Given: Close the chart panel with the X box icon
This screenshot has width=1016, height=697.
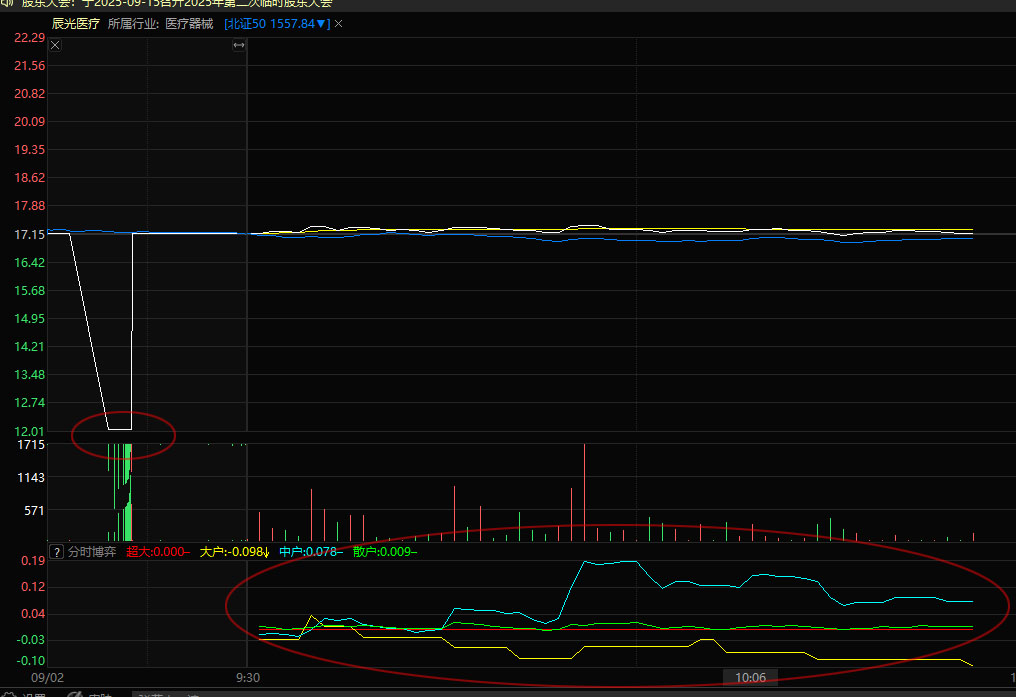Looking at the screenshot, I should click(55, 45).
